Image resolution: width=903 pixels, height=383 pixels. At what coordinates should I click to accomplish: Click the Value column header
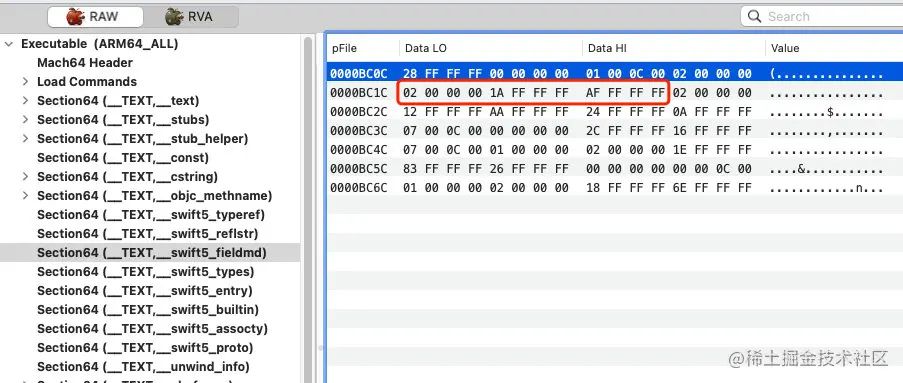(834, 48)
